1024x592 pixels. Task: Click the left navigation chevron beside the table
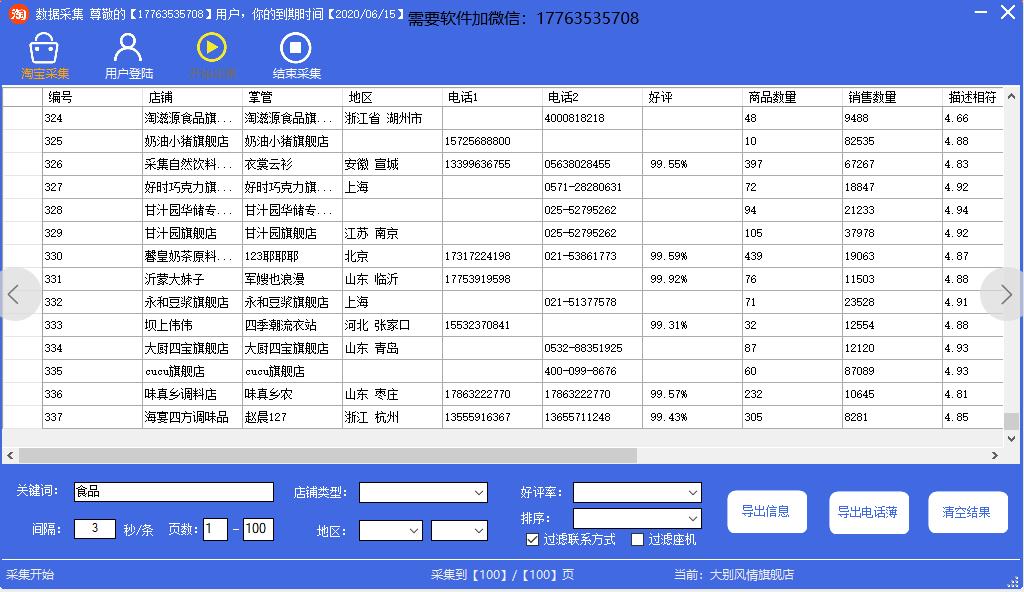[x=16, y=294]
